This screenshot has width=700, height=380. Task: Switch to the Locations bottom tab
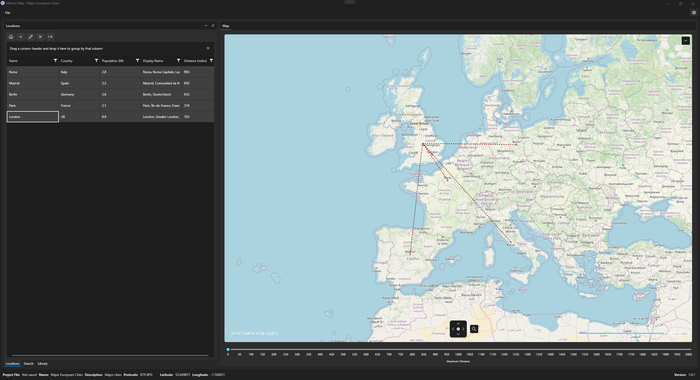click(12, 363)
